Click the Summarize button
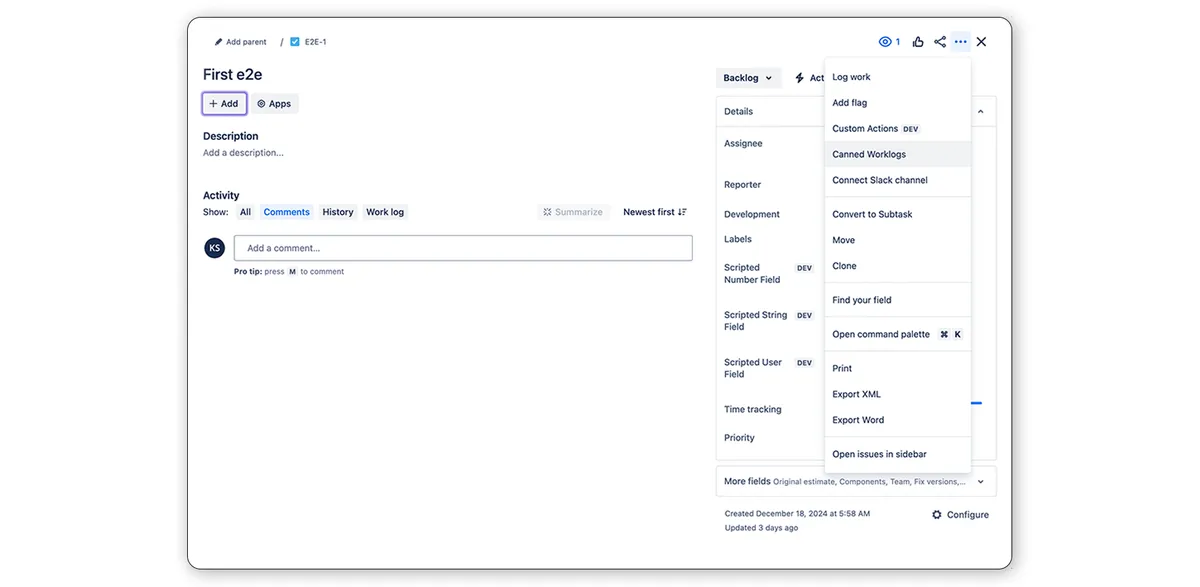The image size is (1200, 587). point(573,212)
